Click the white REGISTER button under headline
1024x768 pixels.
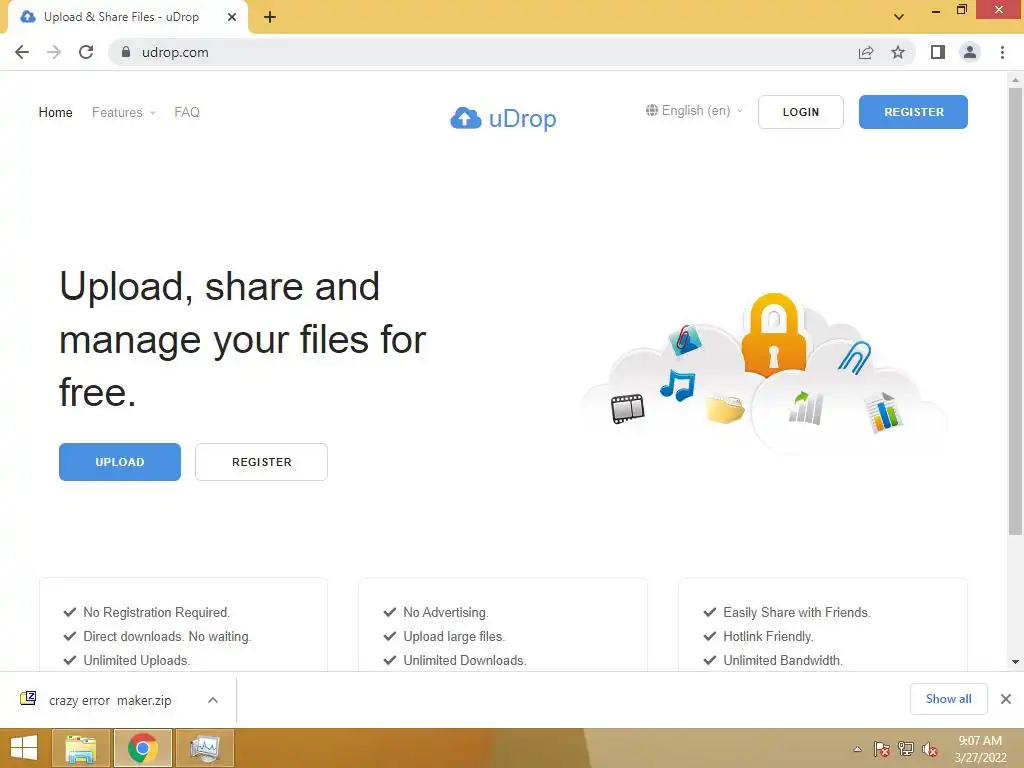[x=261, y=462]
